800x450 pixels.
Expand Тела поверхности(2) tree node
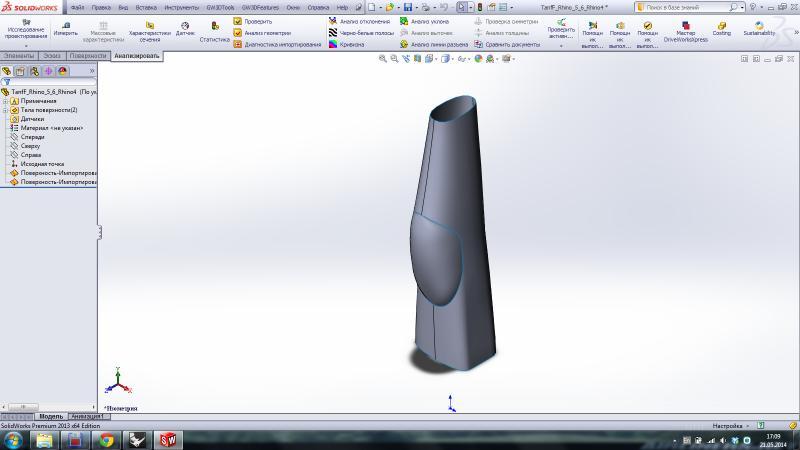[x=5, y=110]
